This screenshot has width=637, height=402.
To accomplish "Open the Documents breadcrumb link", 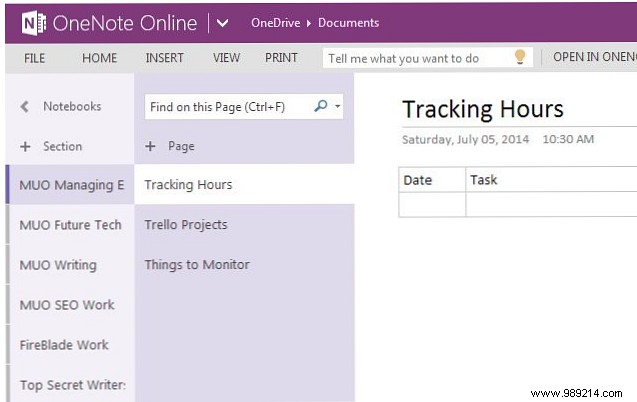I will click(349, 23).
